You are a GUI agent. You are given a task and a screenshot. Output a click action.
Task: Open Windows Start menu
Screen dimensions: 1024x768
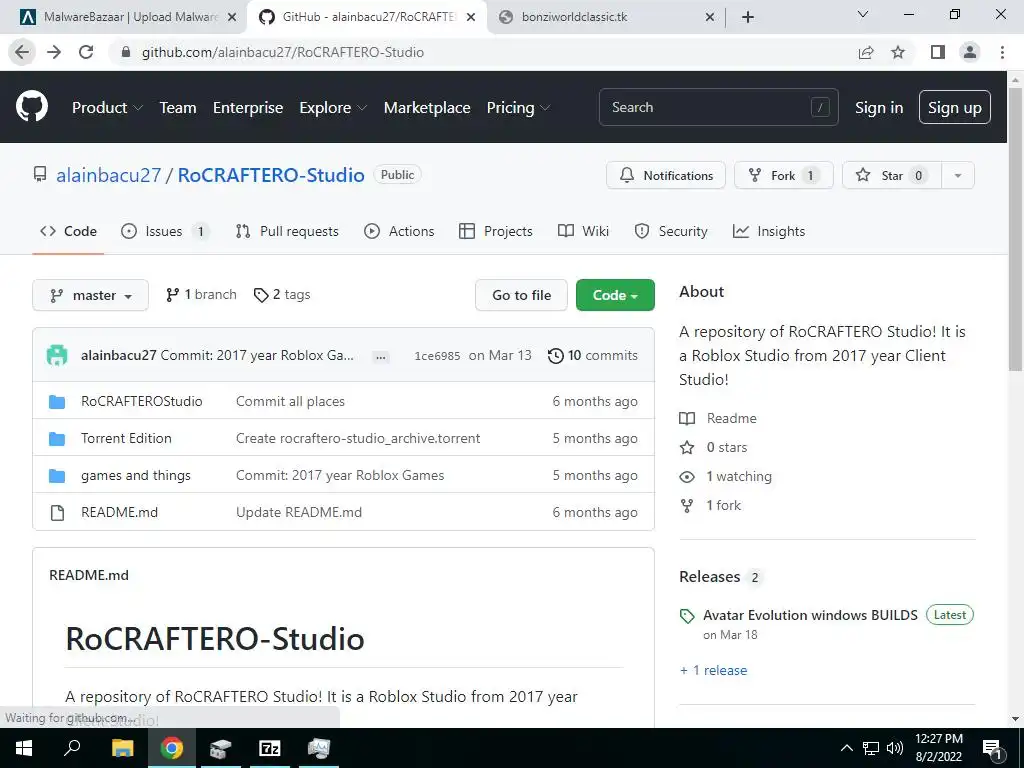click(24, 748)
